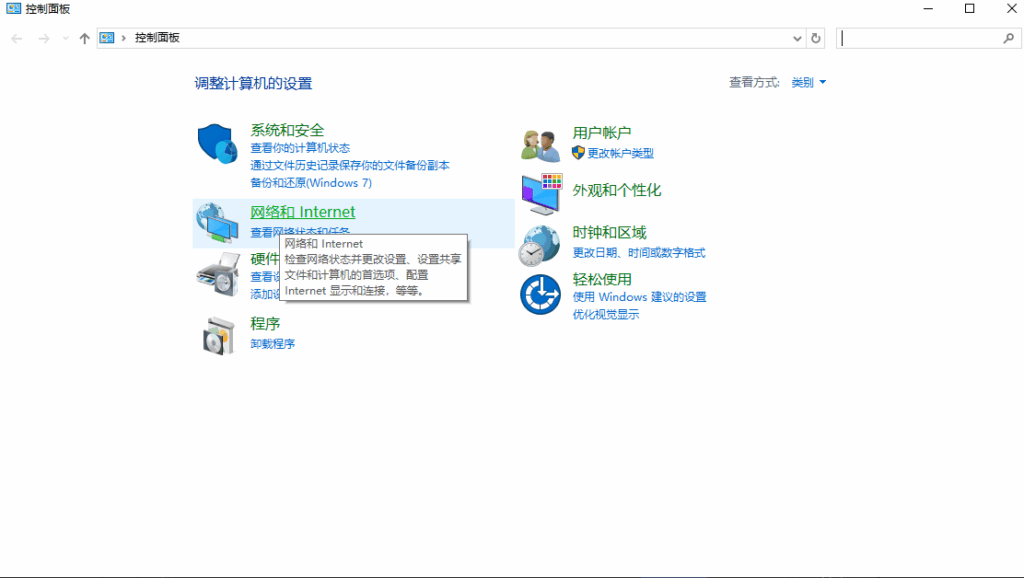This screenshot has width=1024, height=578.
Task: Click the Appearance and Personalization monitor icon
Action: tap(541, 193)
